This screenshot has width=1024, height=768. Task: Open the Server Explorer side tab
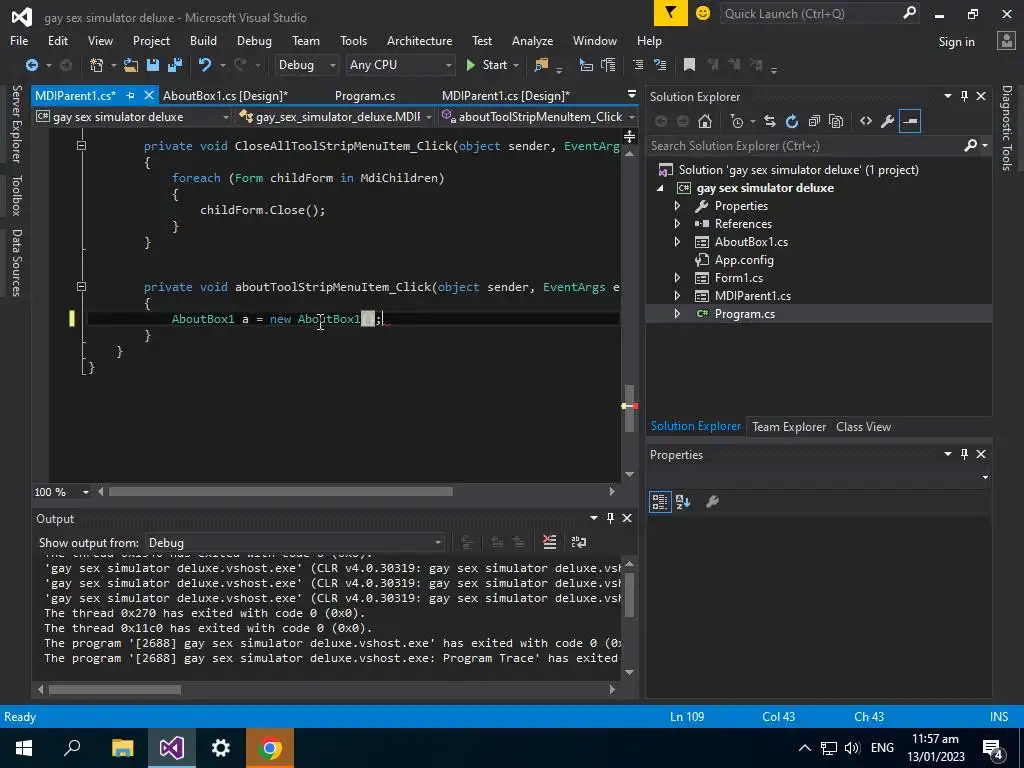point(16,123)
